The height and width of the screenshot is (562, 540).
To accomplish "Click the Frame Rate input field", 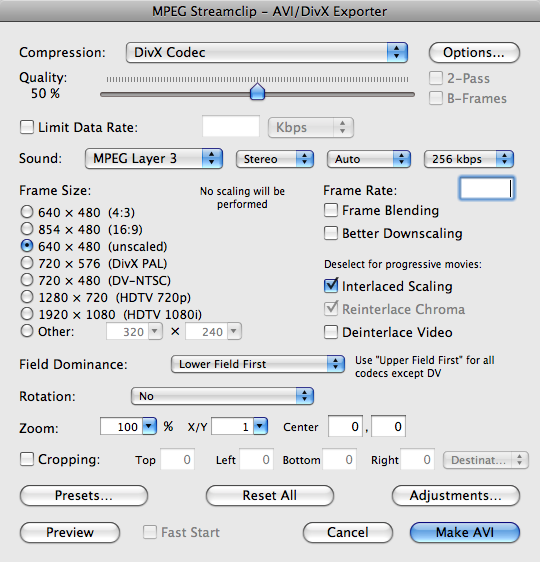I will tap(487, 189).
